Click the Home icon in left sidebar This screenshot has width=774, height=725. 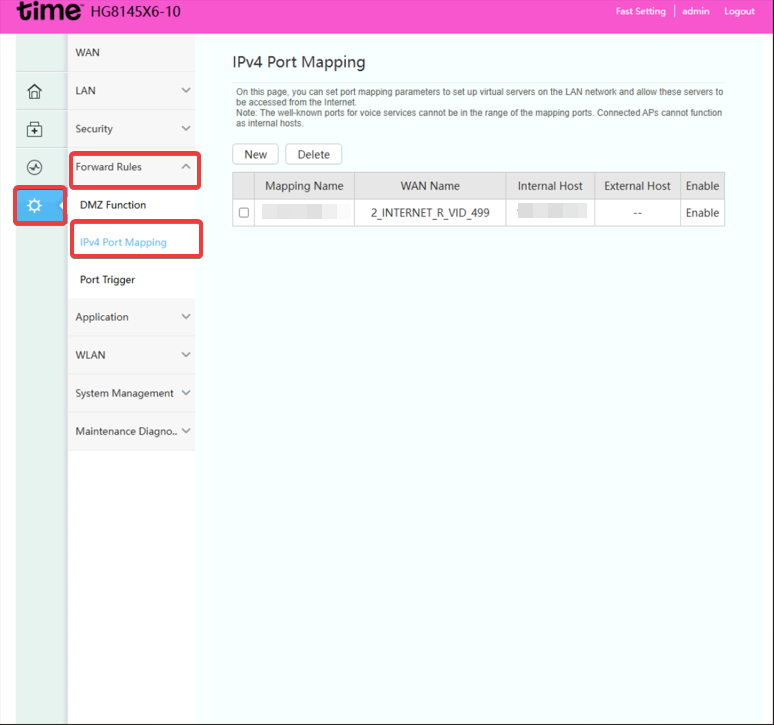[34, 92]
